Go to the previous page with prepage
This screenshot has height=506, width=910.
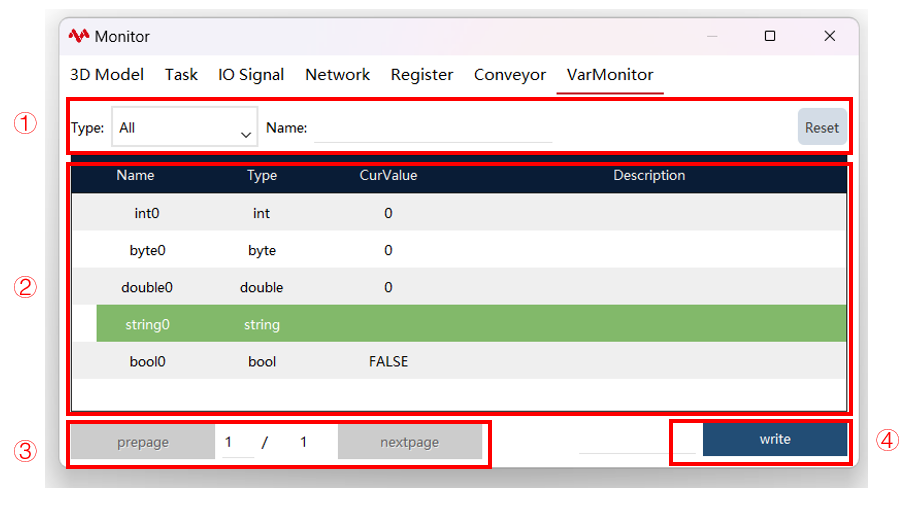point(143,442)
